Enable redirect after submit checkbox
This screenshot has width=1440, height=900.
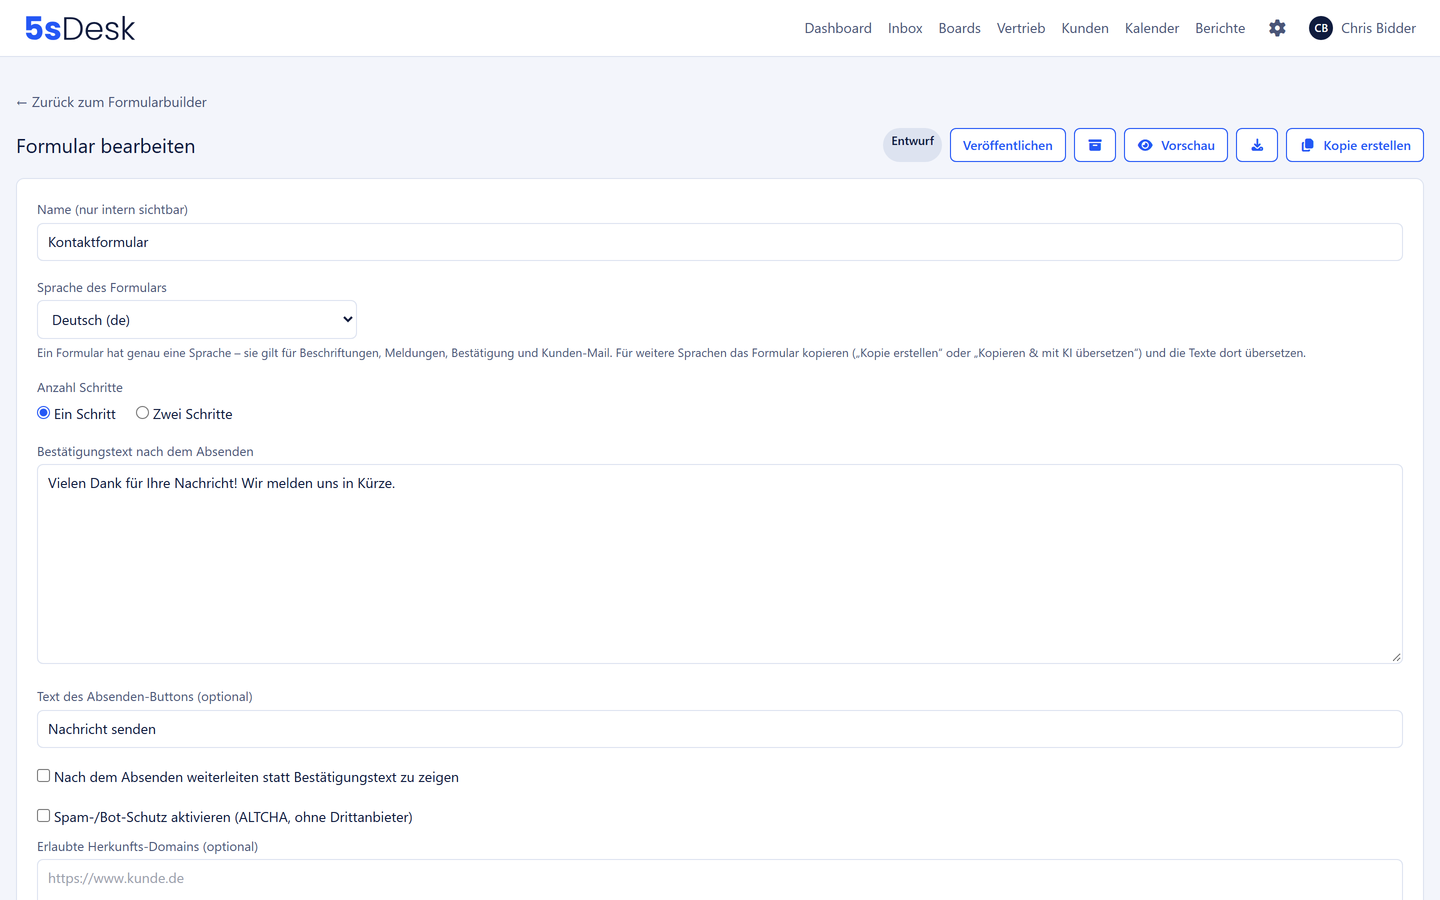point(44,776)
